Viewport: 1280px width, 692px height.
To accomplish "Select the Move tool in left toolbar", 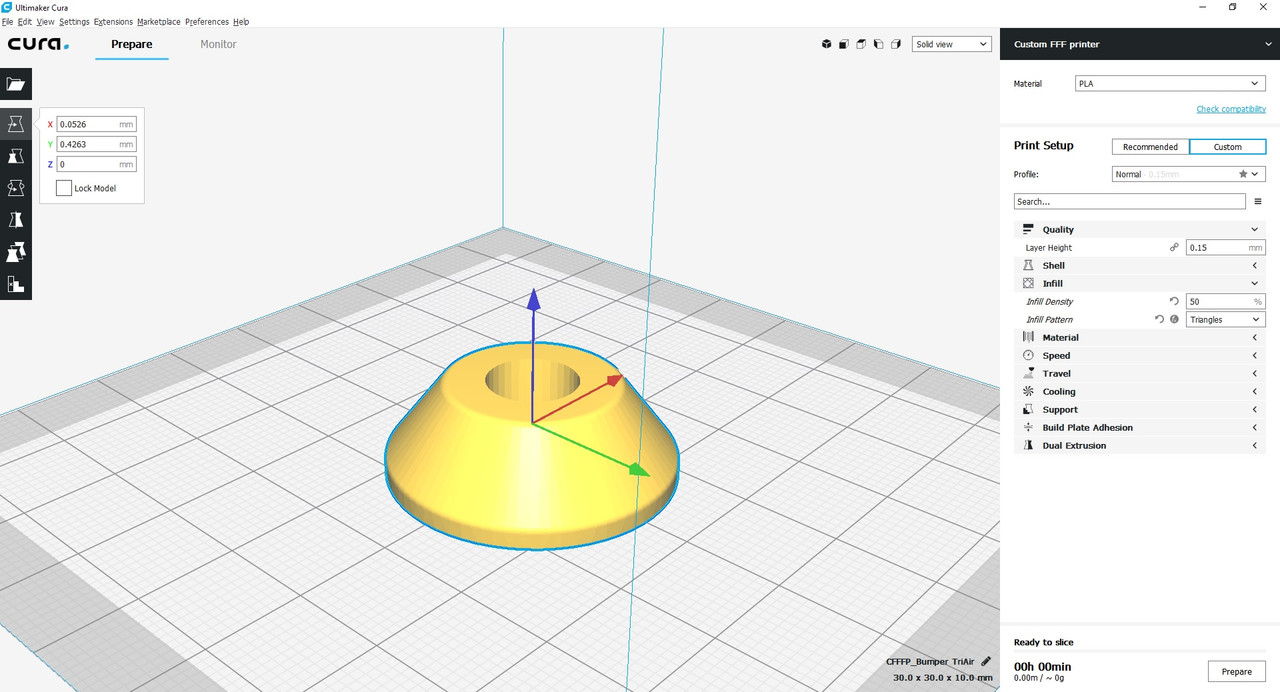I will coord(16,124).
